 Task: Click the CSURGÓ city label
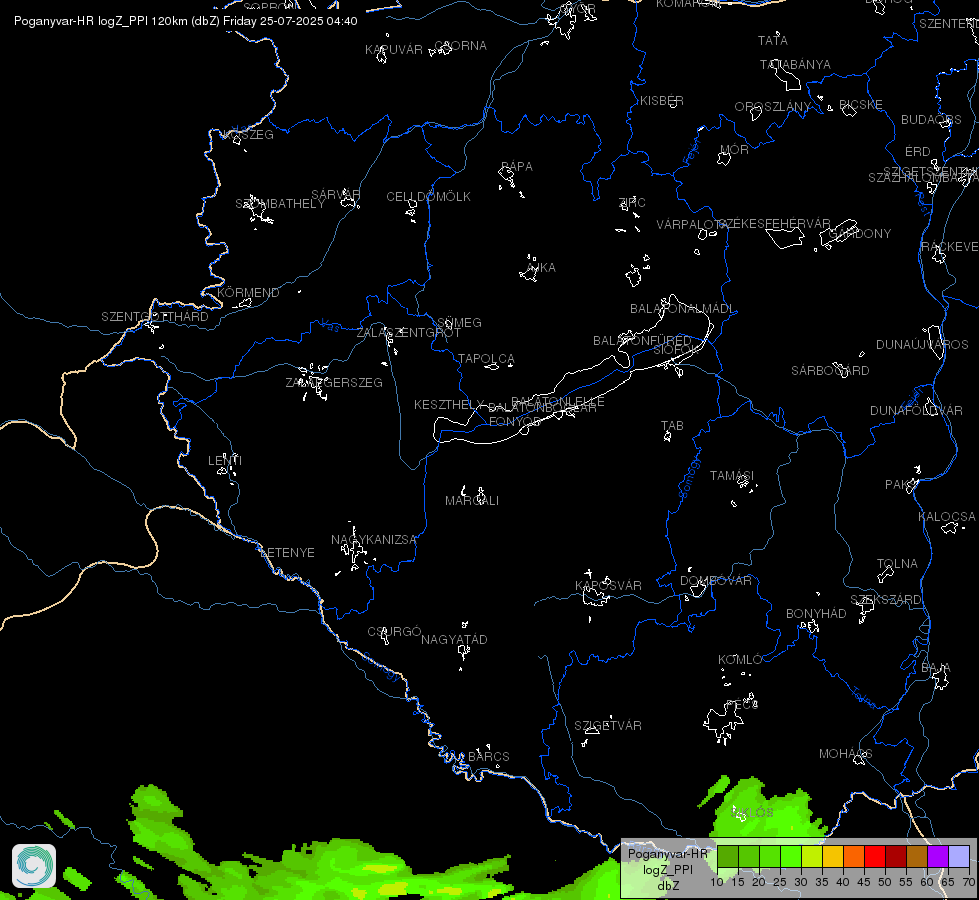[x=394, y=632]
